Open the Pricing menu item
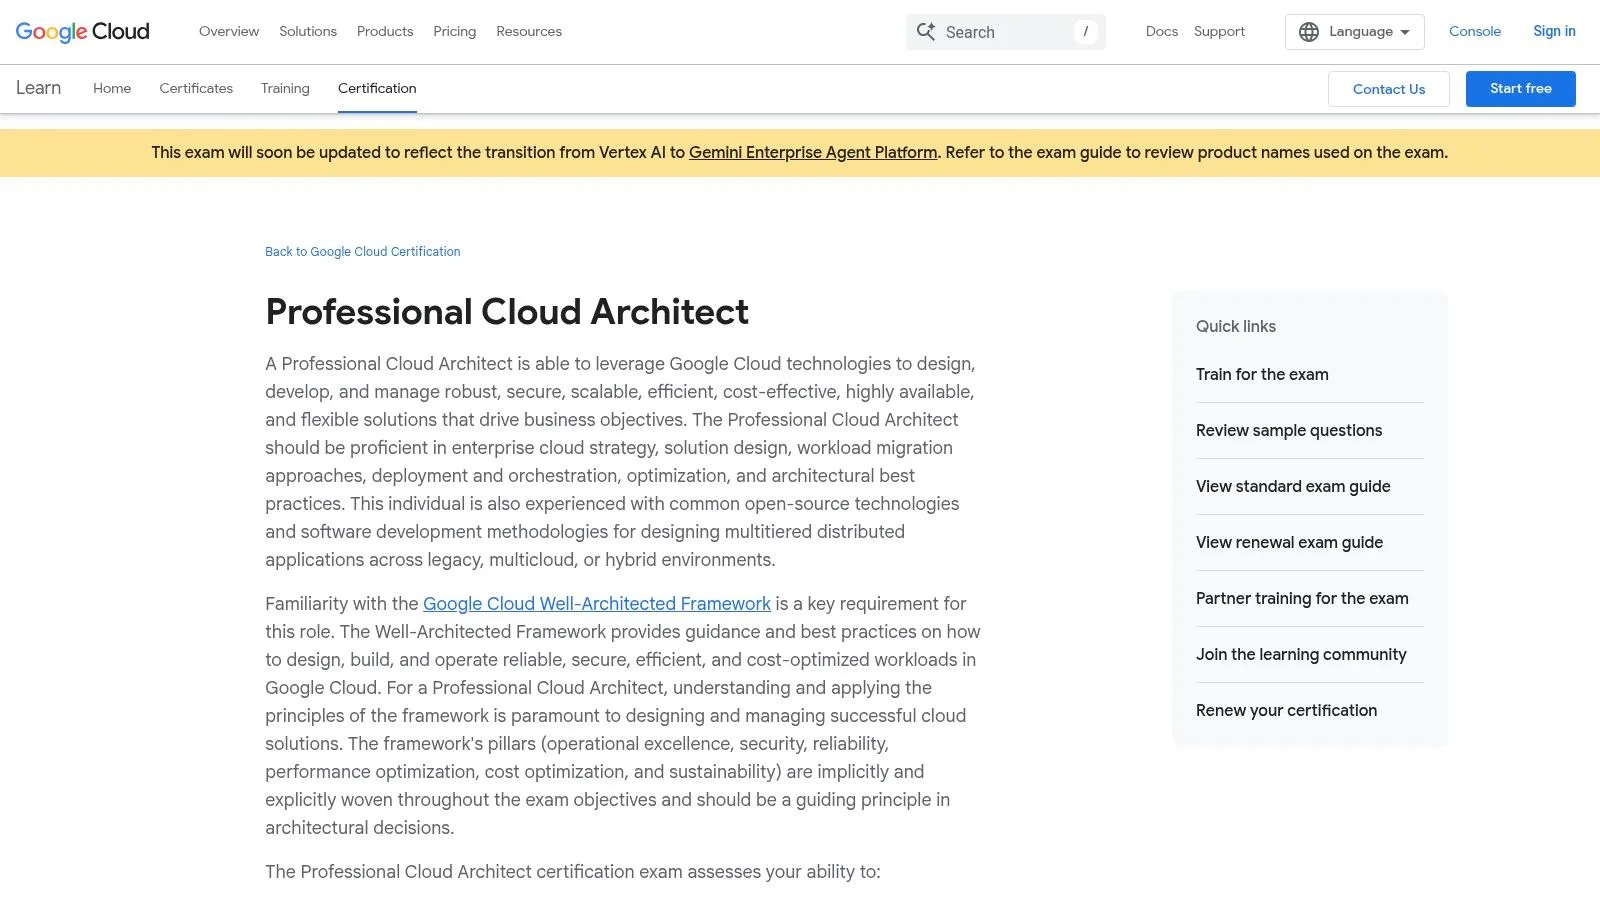The height and width of the screenshot is (900, 1600). 454,32
